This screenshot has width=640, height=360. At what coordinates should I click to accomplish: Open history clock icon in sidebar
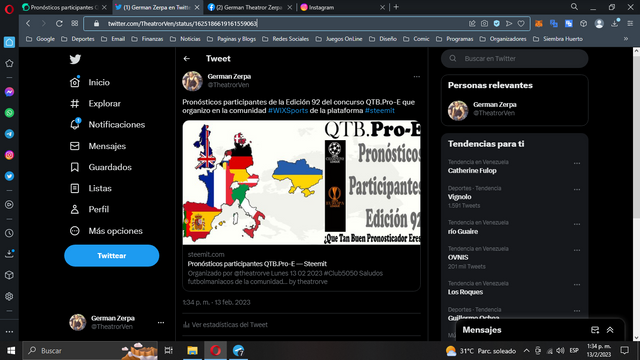tap(9, 233)
